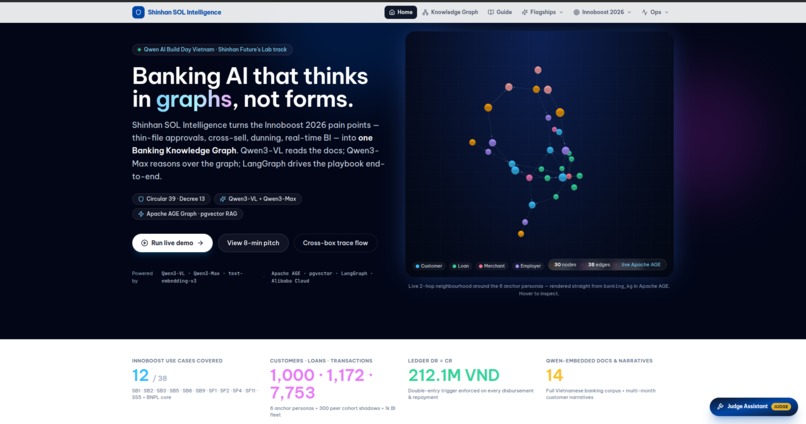The width and height of the screenshot is (806, 424).
Task: Open the Cross-box trace flow button
Action: click(335, 243)
